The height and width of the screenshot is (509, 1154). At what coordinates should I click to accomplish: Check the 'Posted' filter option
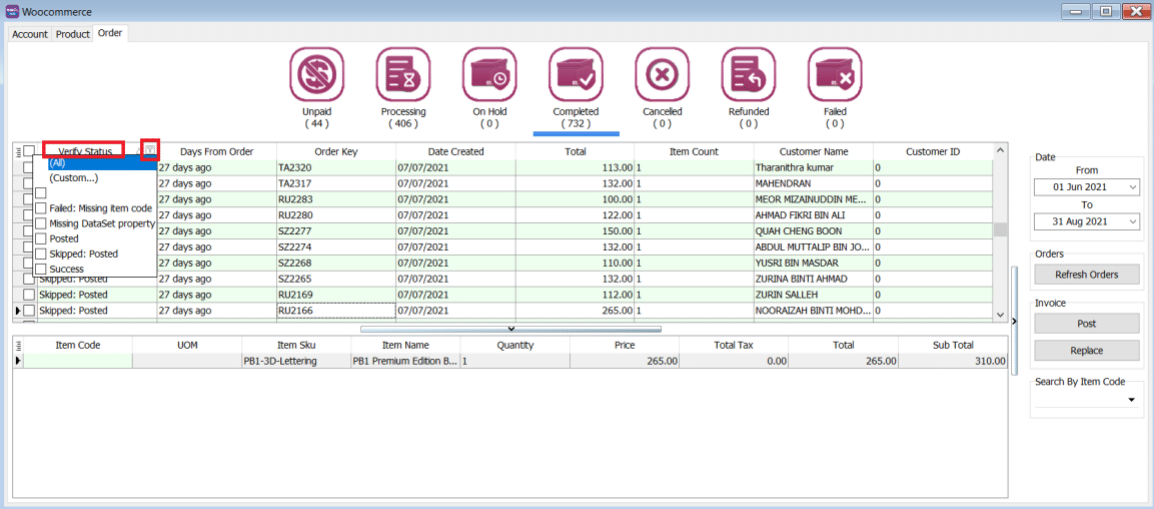(41, 239)
